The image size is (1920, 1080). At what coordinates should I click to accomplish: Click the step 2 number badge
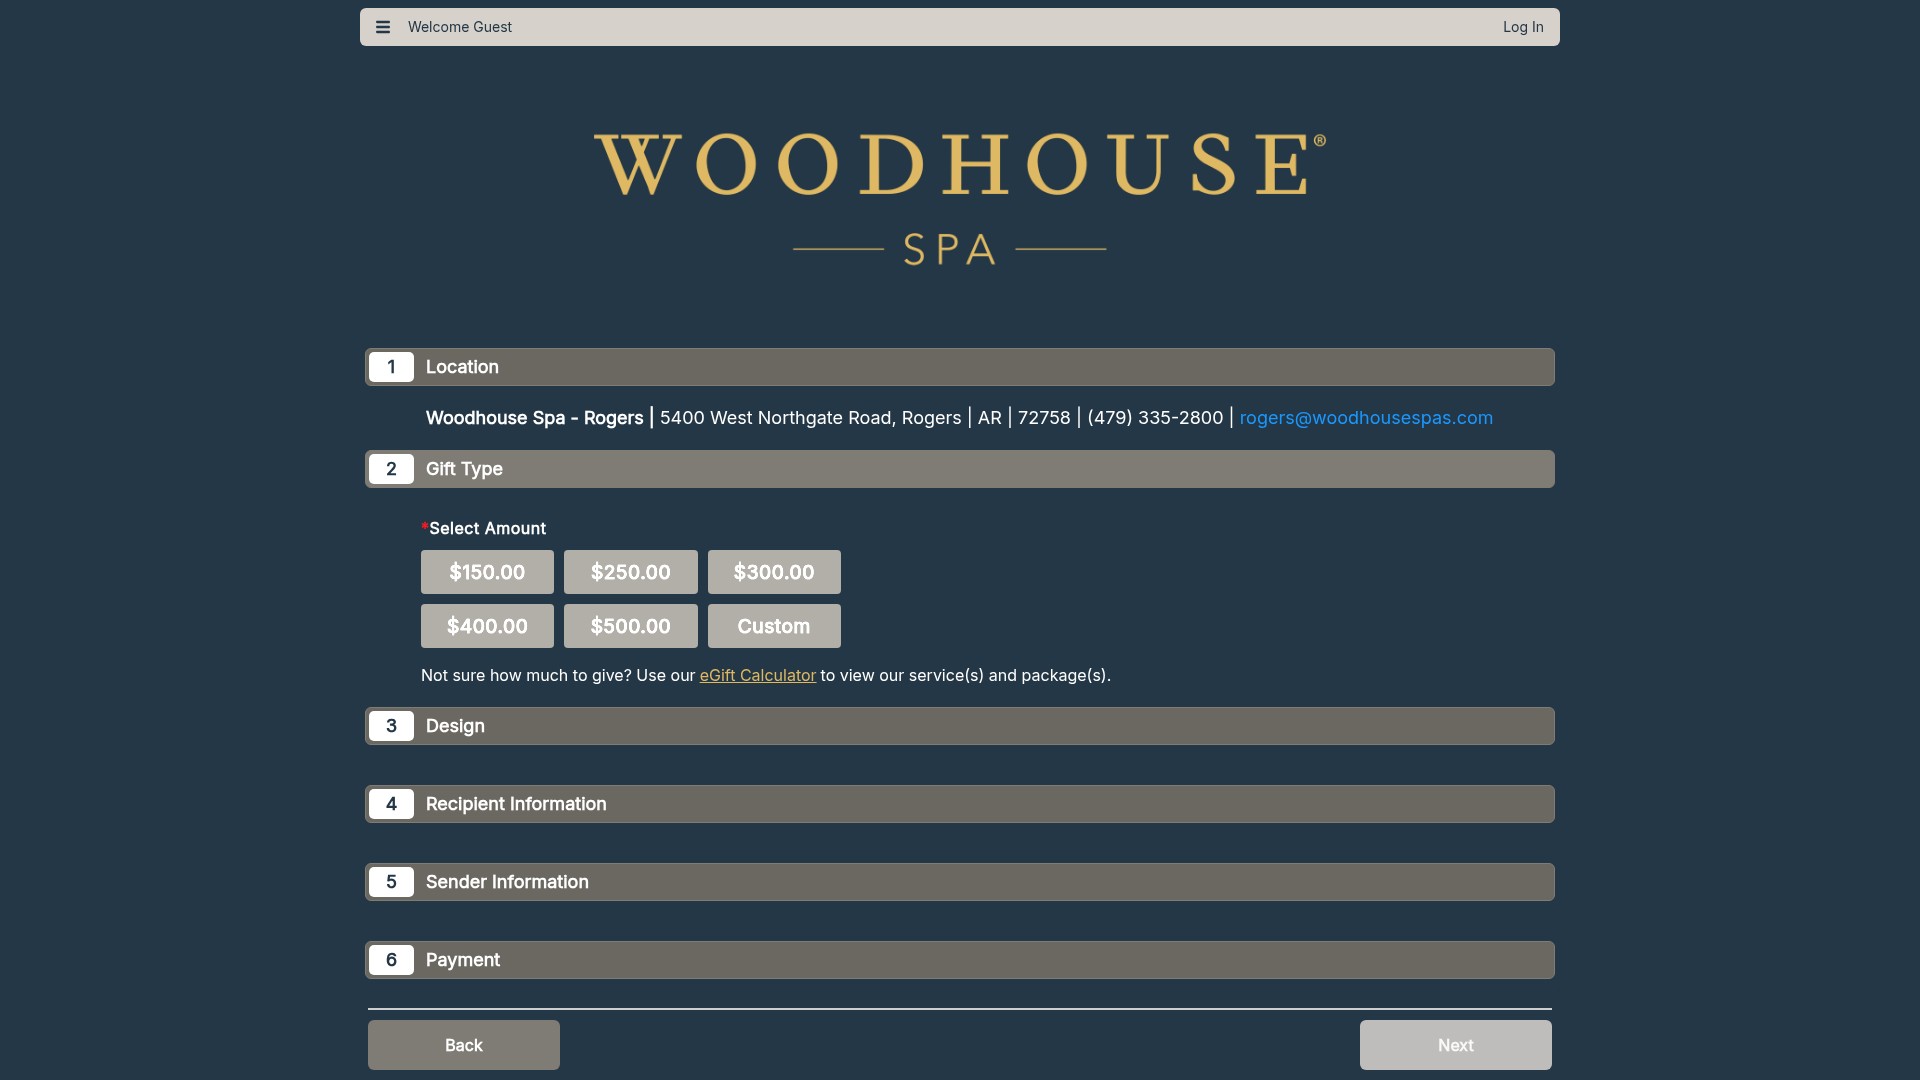(391, 469)
